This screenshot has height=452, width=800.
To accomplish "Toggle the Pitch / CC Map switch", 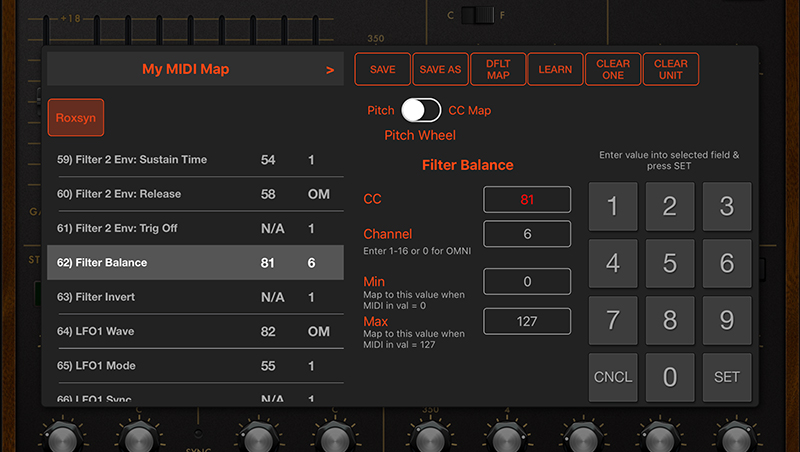I will (x=421, y=110).
